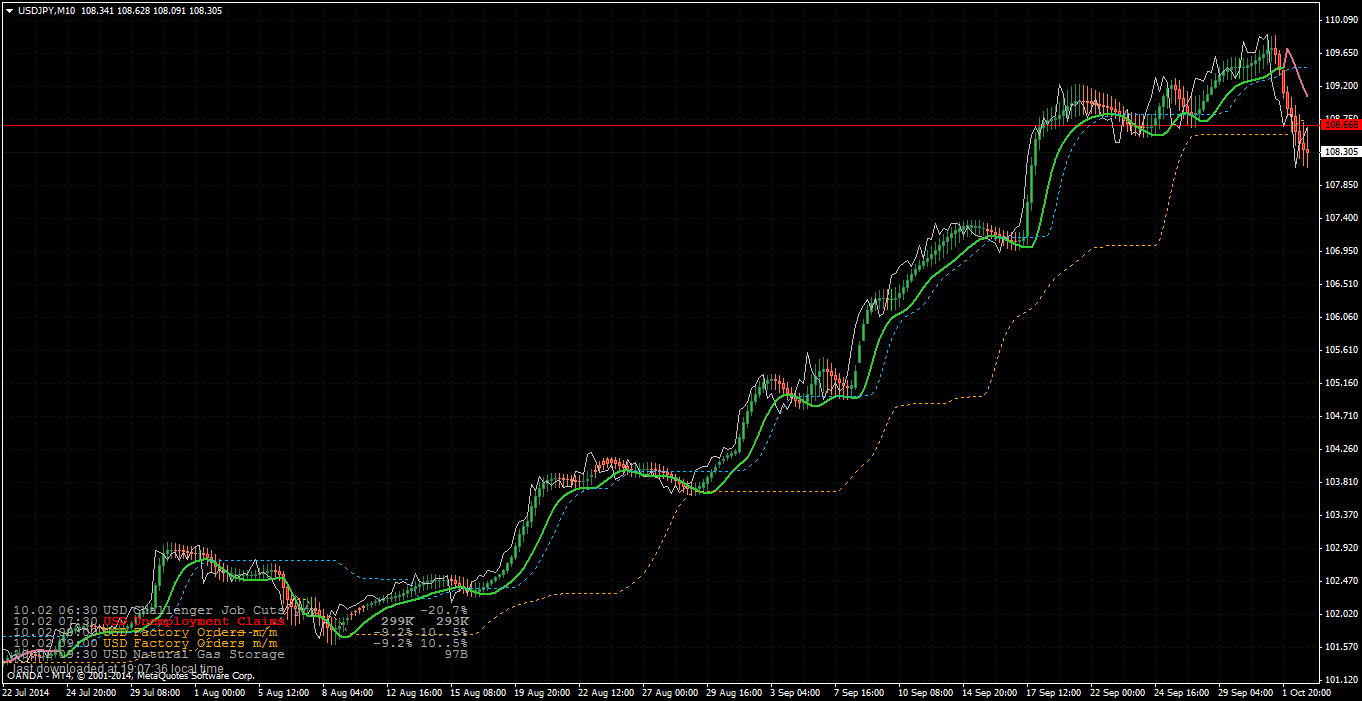
Task: Click the 106.950 price scale label
Action: (x=1340, y=251)
